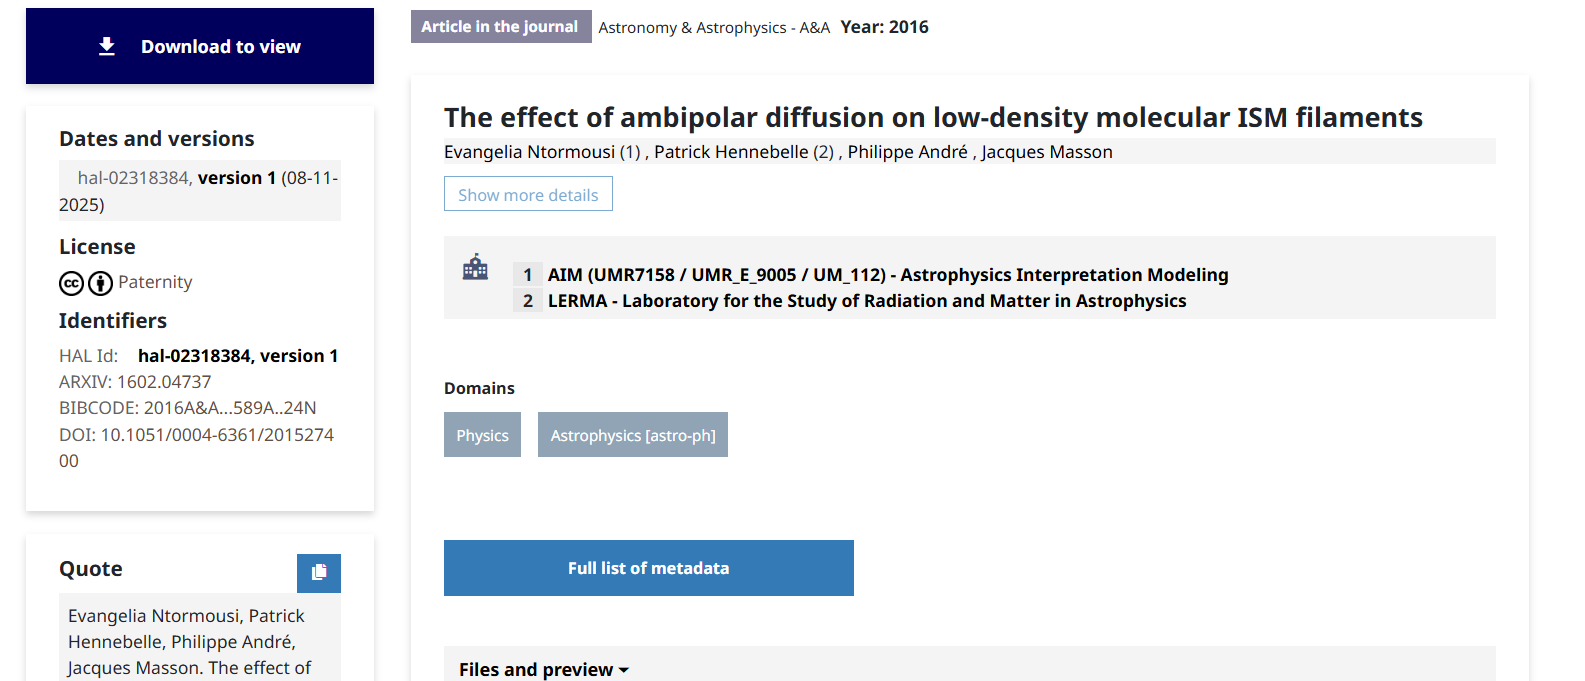The image size is (1585, 681).
Task: Click the download arrow icon
Action: 107,47
